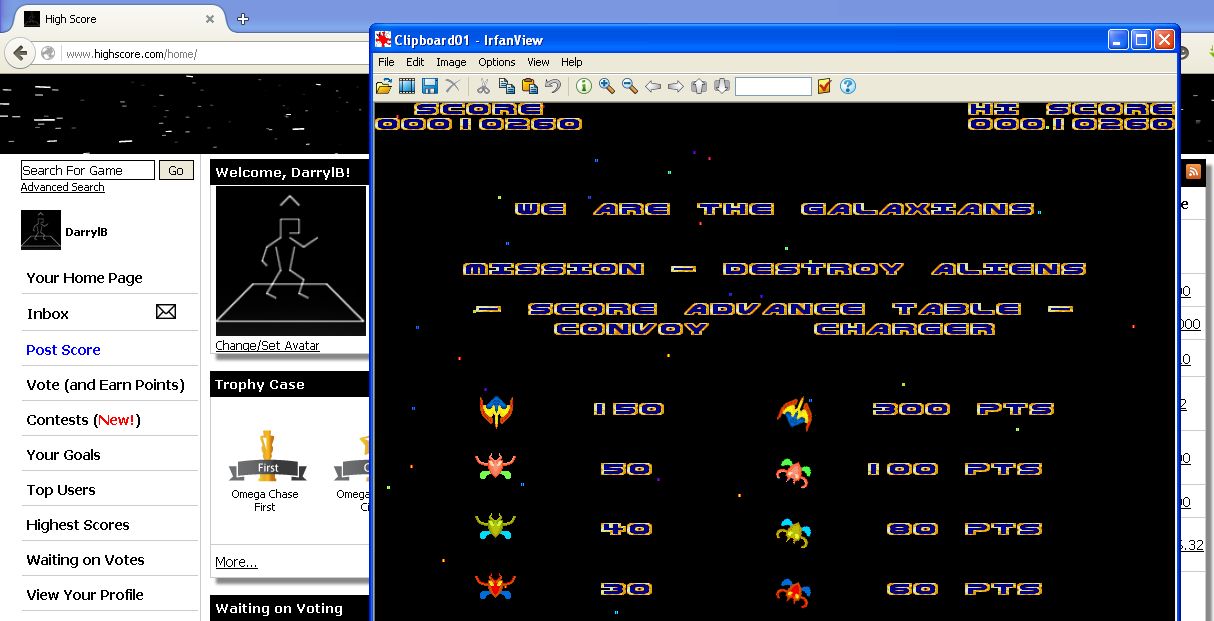Image resolution: width=1214 pixels, height=621 pixels.
Task: Open the Slideshow filmstrip icon in IrfanView
Action: point(407,87)
